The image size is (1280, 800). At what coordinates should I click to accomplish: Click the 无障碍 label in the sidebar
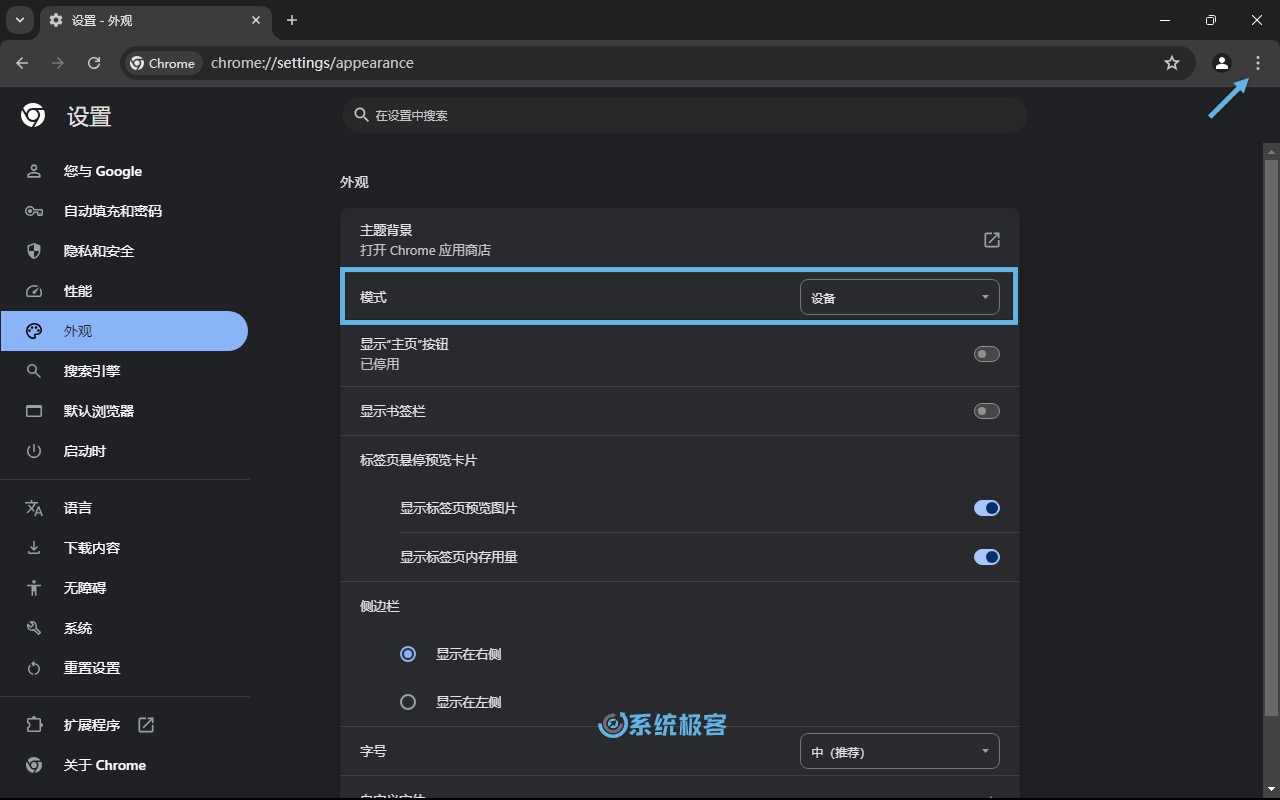(x=85, y=588)
